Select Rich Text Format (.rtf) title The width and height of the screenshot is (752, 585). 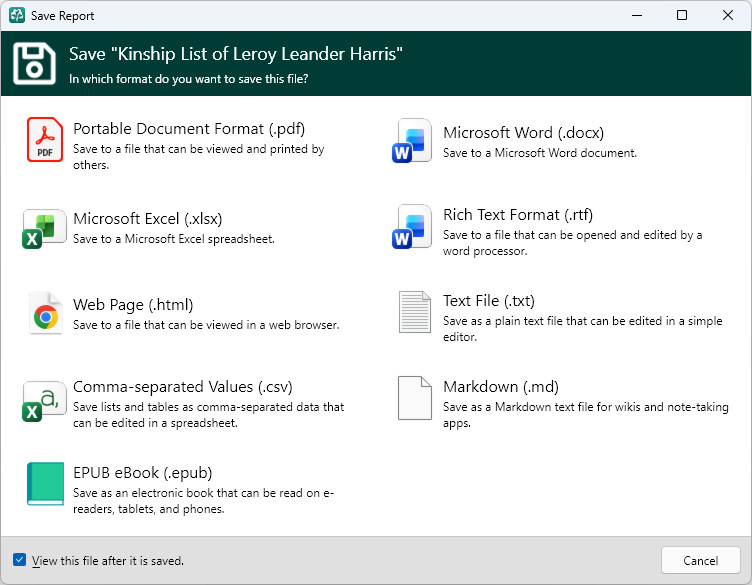pos(518,214)
